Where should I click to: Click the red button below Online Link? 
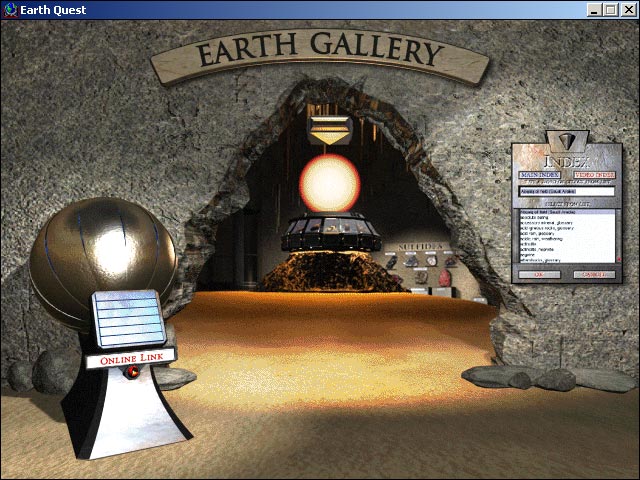(x=132, y=372)
